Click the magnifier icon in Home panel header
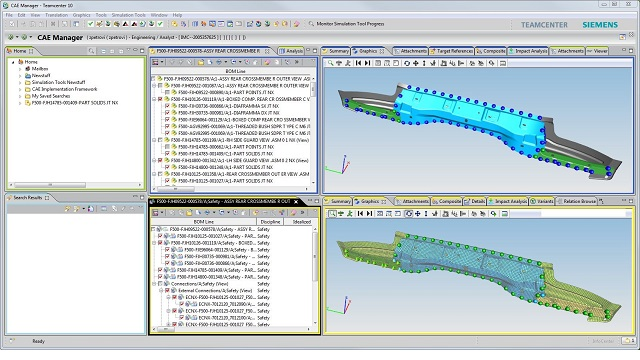The height and width of the screenshot is (360, 640). click(91, 51)
